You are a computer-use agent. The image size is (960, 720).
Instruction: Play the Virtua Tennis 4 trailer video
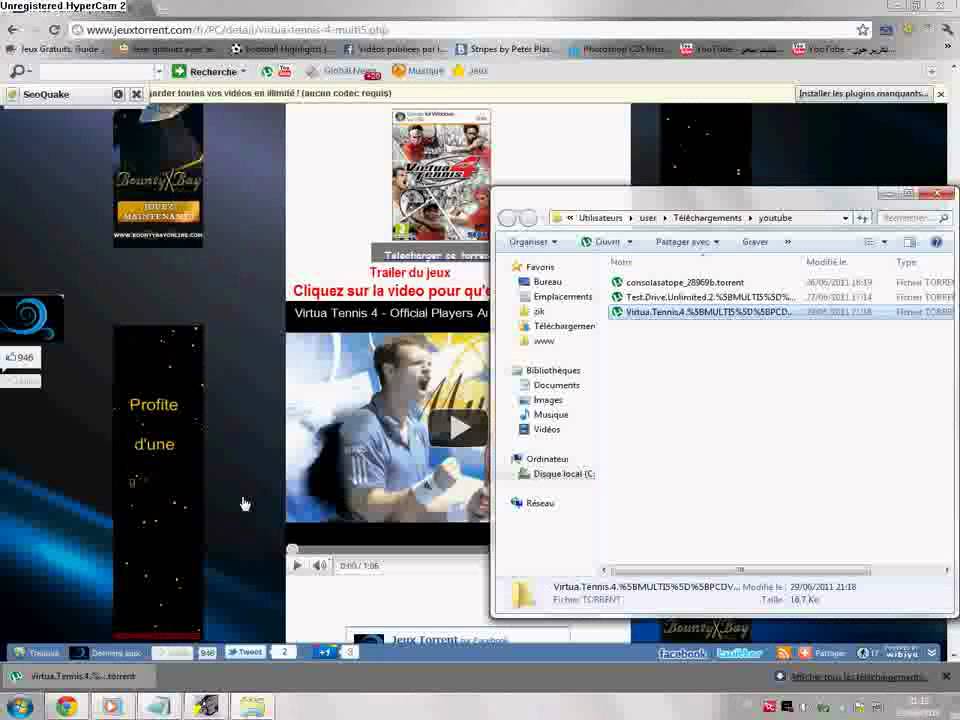coord(458,427)
